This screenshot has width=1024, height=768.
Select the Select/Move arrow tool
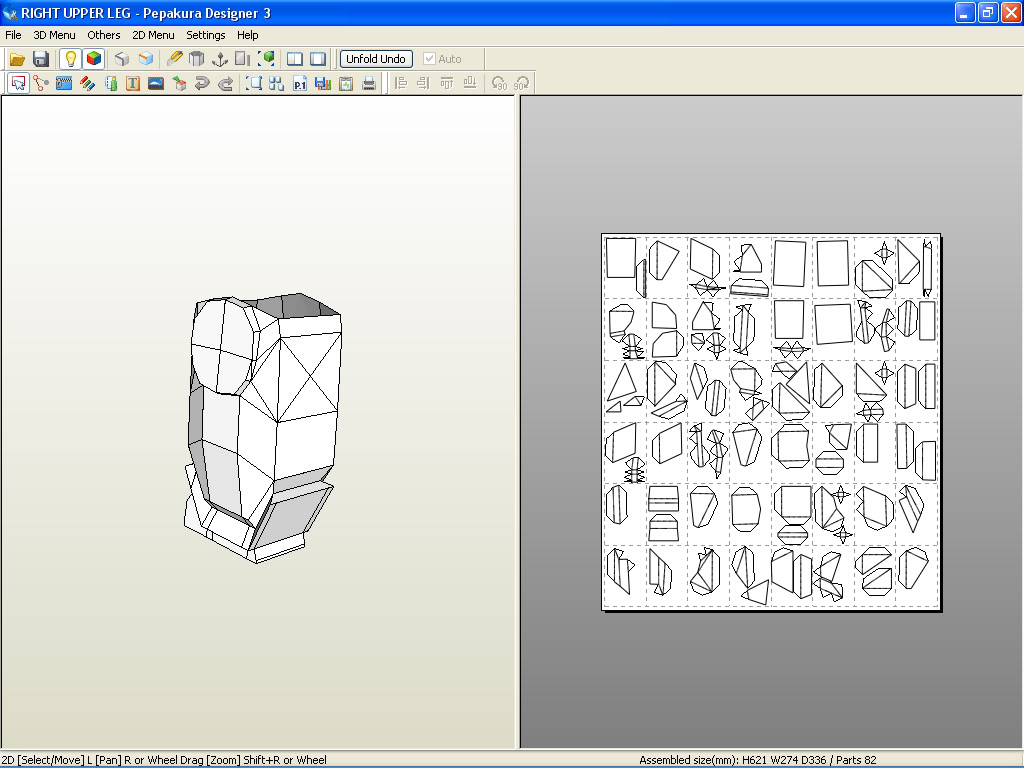pyautogui.click(x=18, y=84)
